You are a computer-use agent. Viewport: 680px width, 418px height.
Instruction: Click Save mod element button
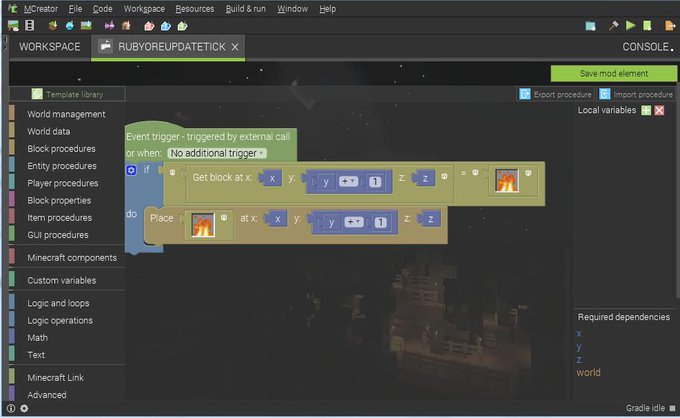click(614, 74)
